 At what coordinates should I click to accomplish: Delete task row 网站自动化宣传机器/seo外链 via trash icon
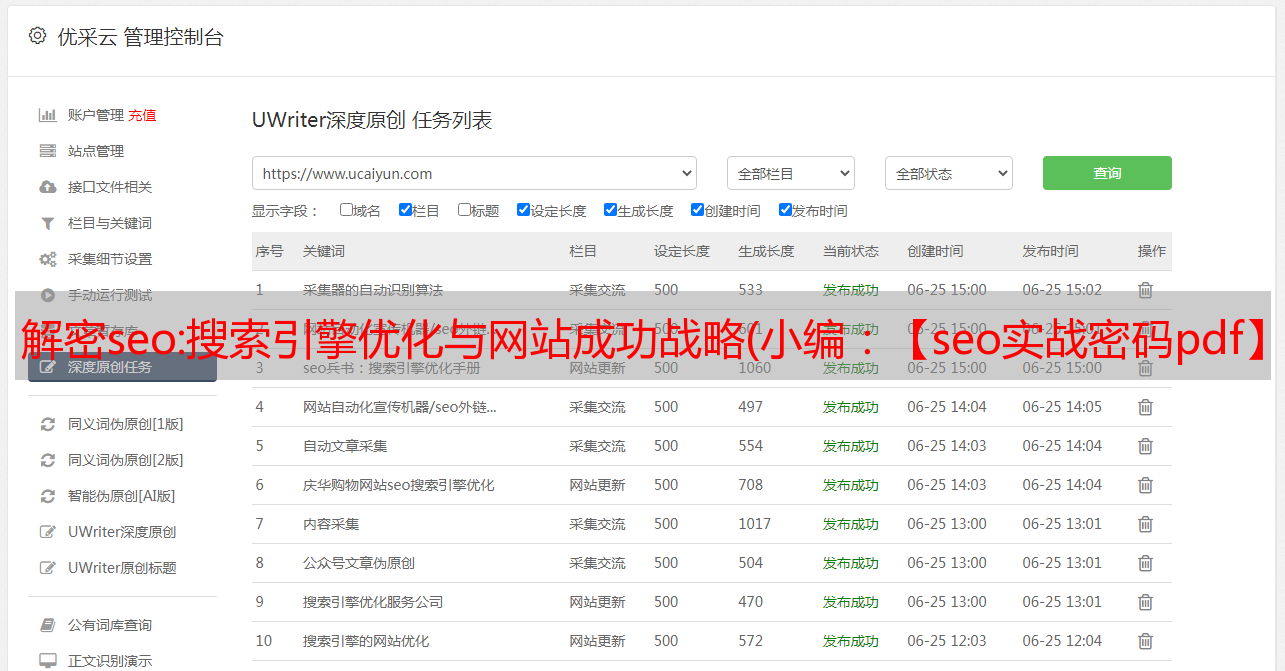pyautogui.click(x=1145, y=407)
